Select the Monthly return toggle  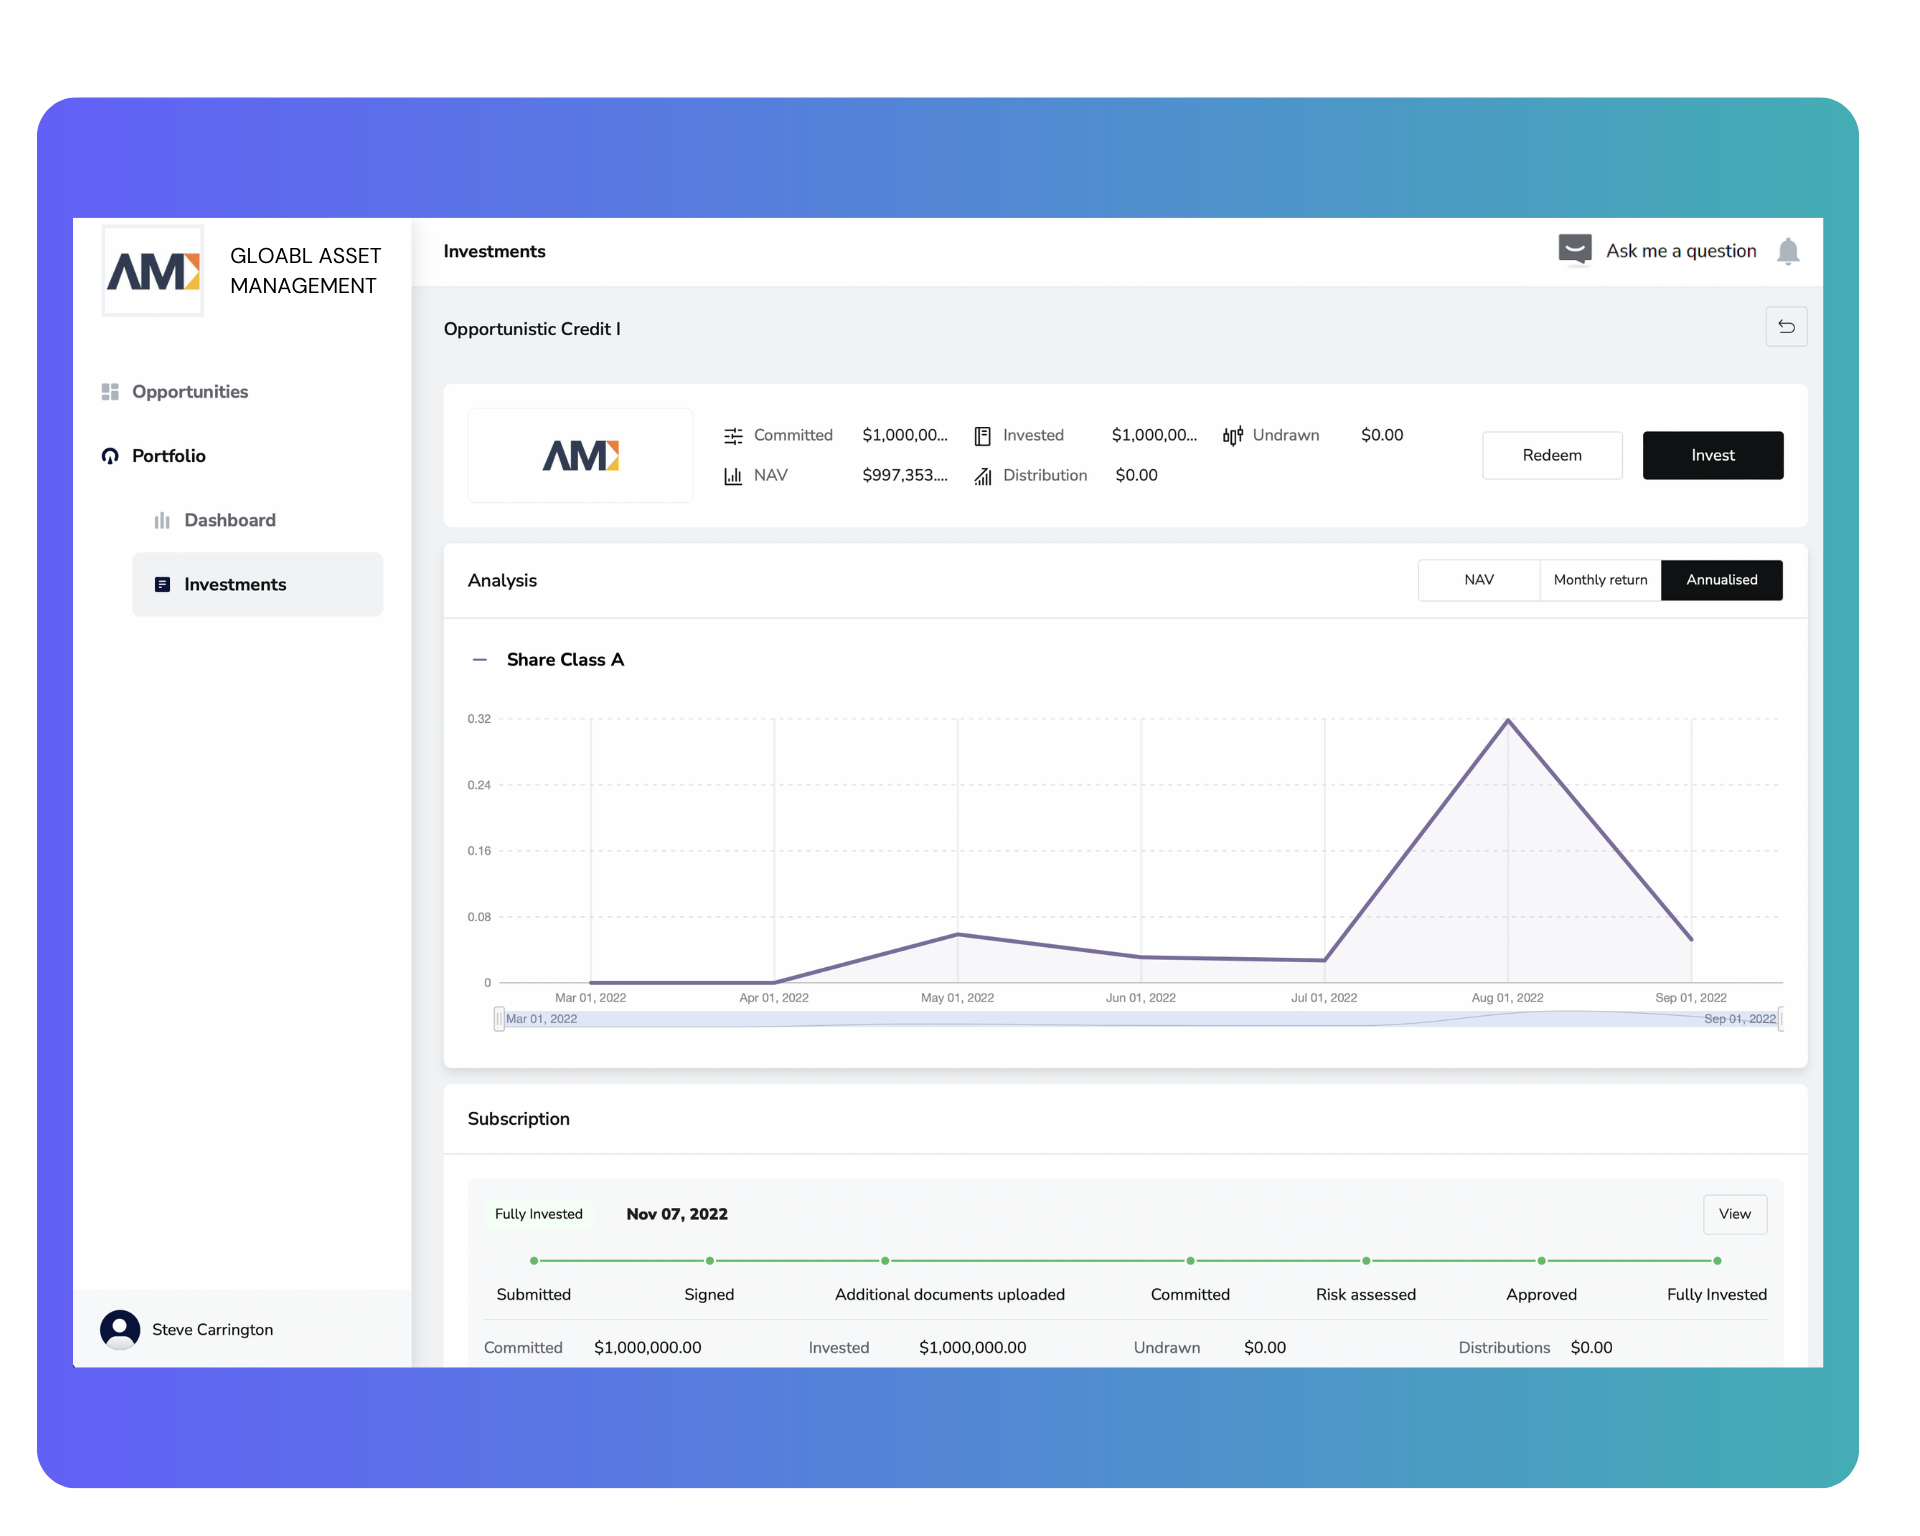(1599, 580)
